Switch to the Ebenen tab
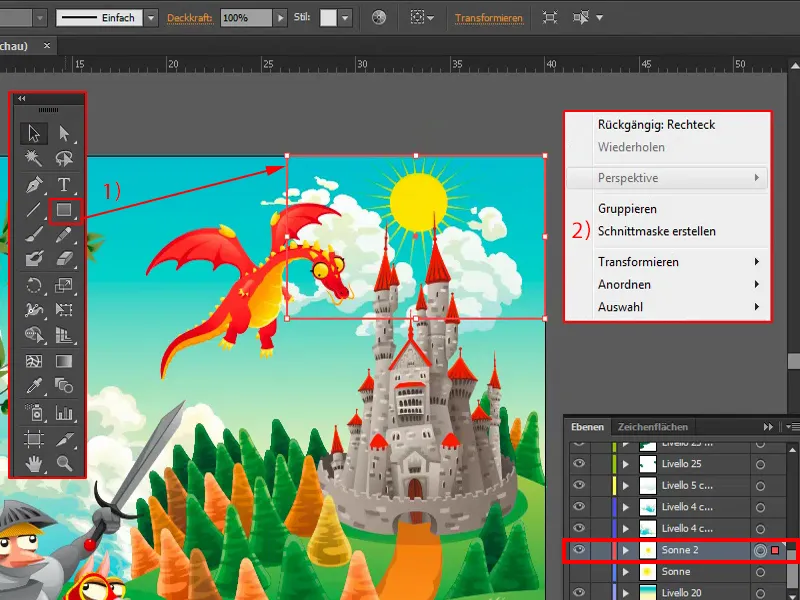This screenshot has width=800, height=600. coord(587,427)
